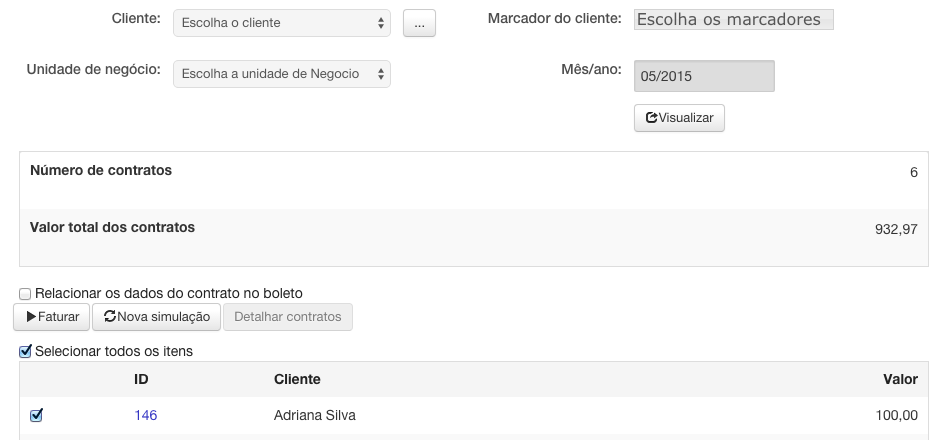Click the Detalhar contratos button
The height and width of the screenshot is (440, 945).
tap(287, 317)
